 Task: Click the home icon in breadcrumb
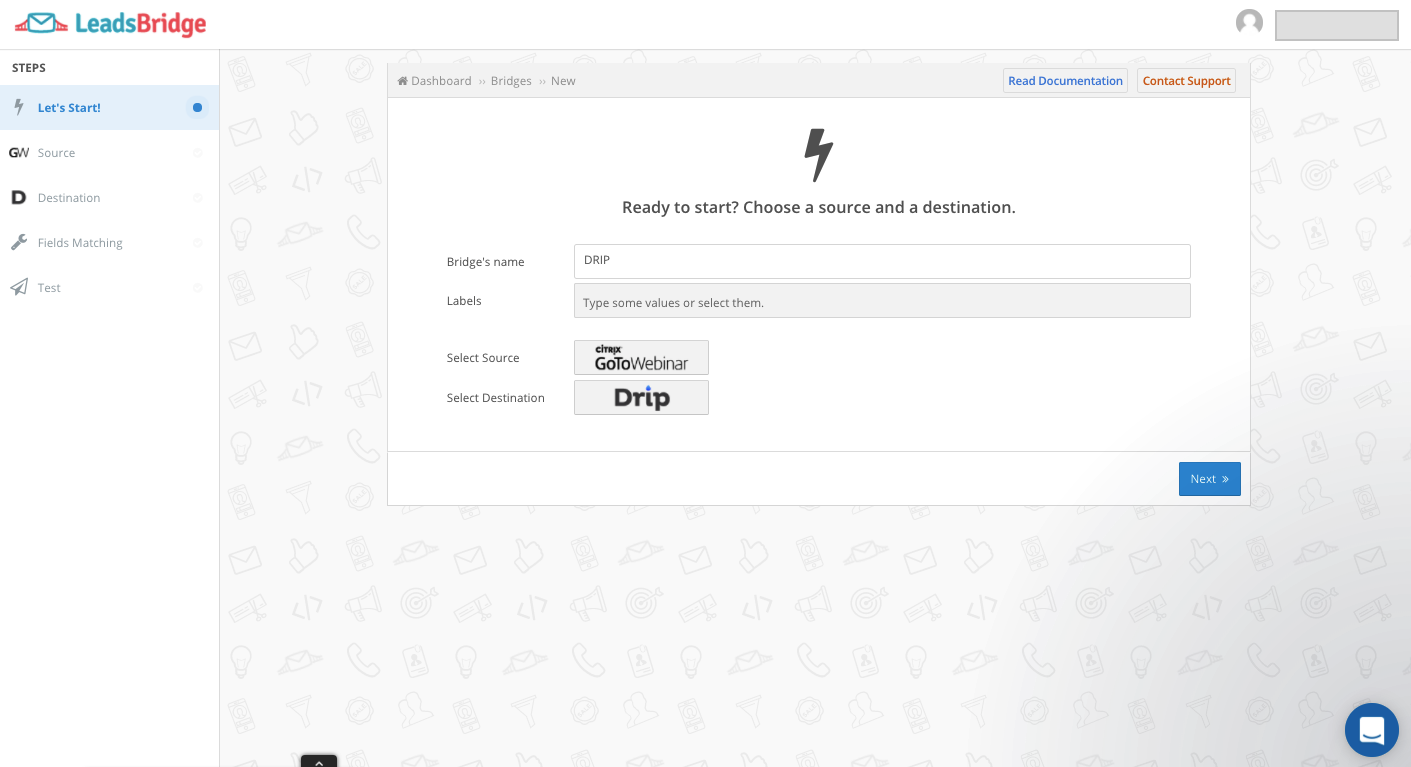[x=402, y=81]
